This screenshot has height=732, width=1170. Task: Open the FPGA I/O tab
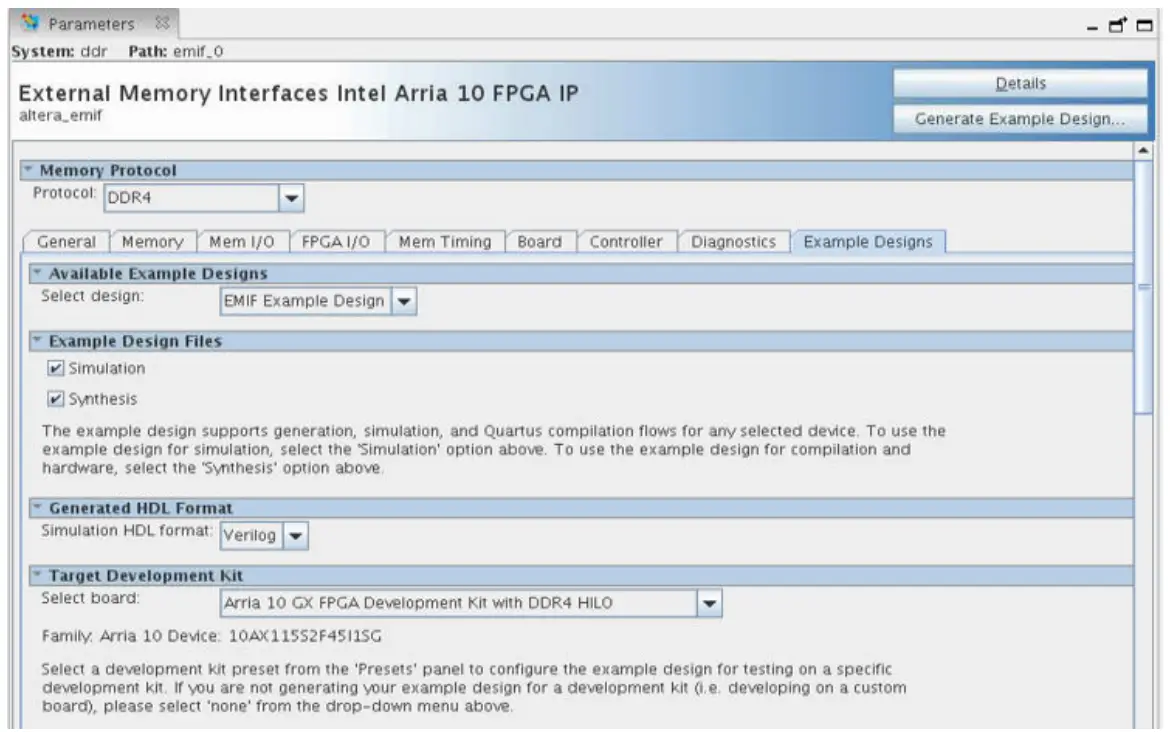coord(336,242)
